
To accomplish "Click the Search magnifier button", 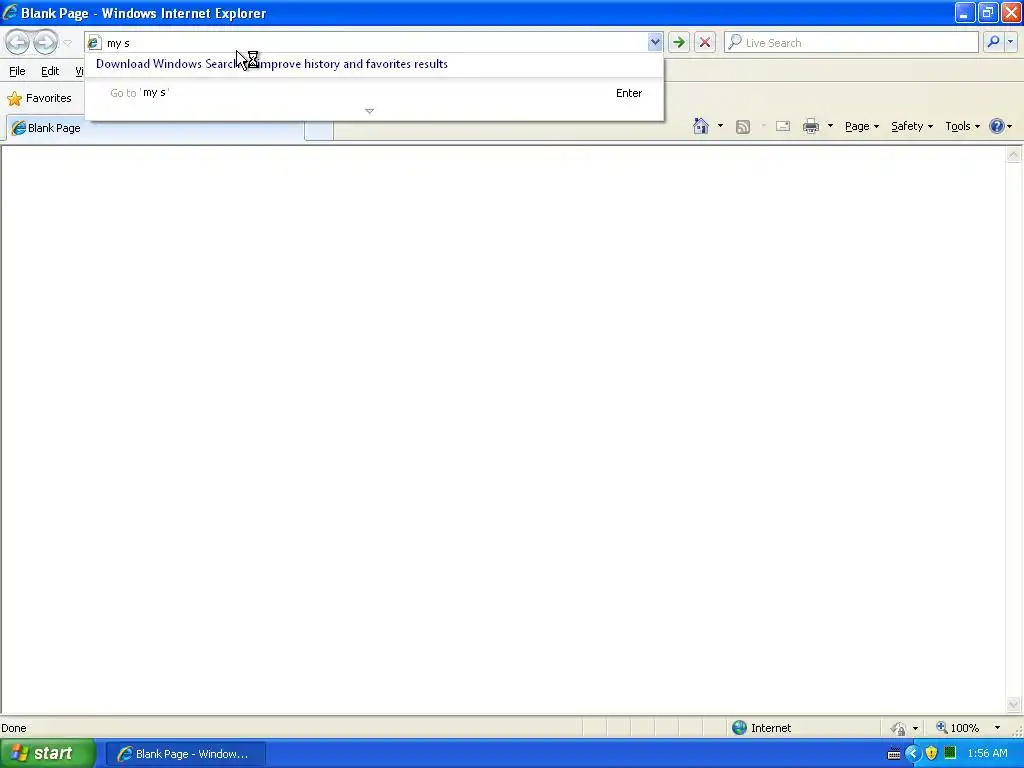I will 993,42.
